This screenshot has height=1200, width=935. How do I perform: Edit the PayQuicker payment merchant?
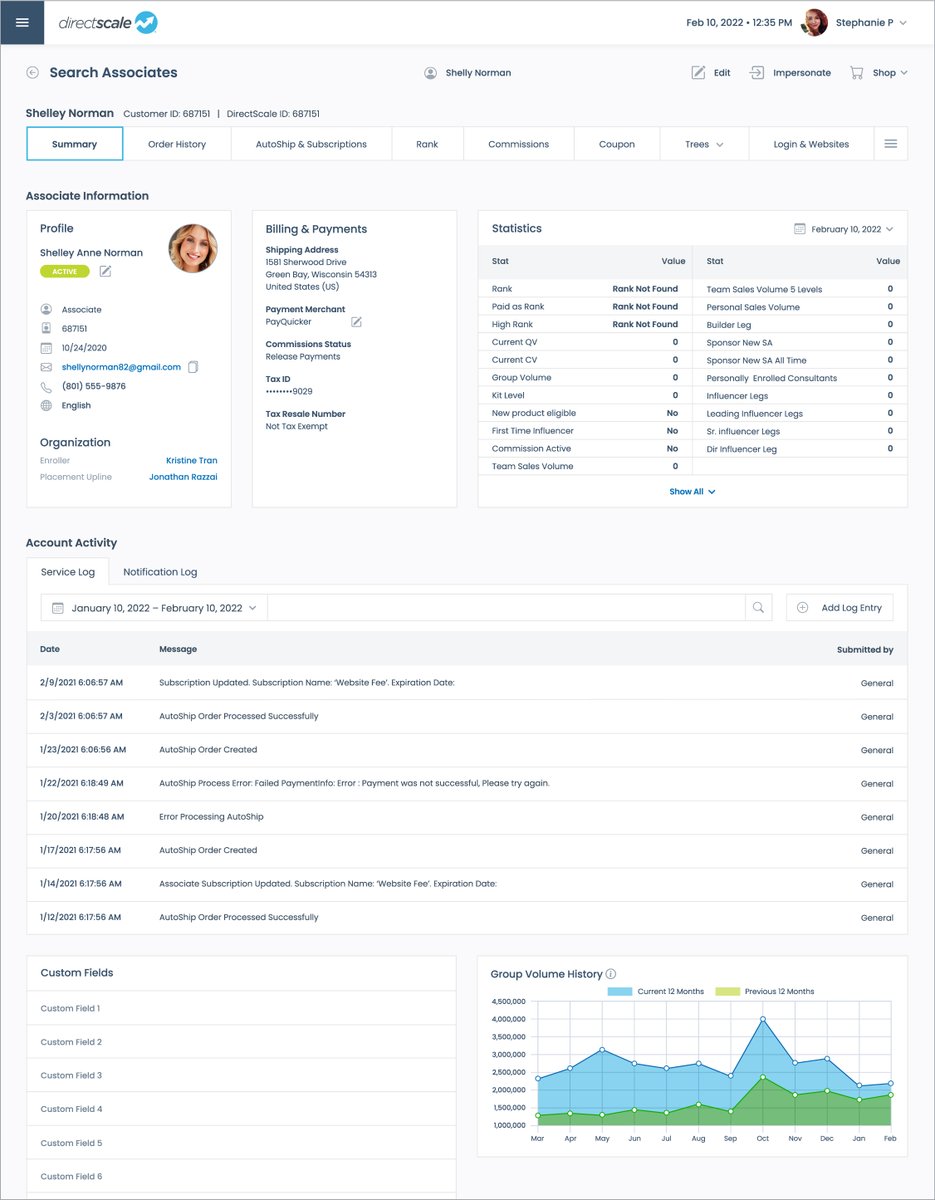coord(356,322)
